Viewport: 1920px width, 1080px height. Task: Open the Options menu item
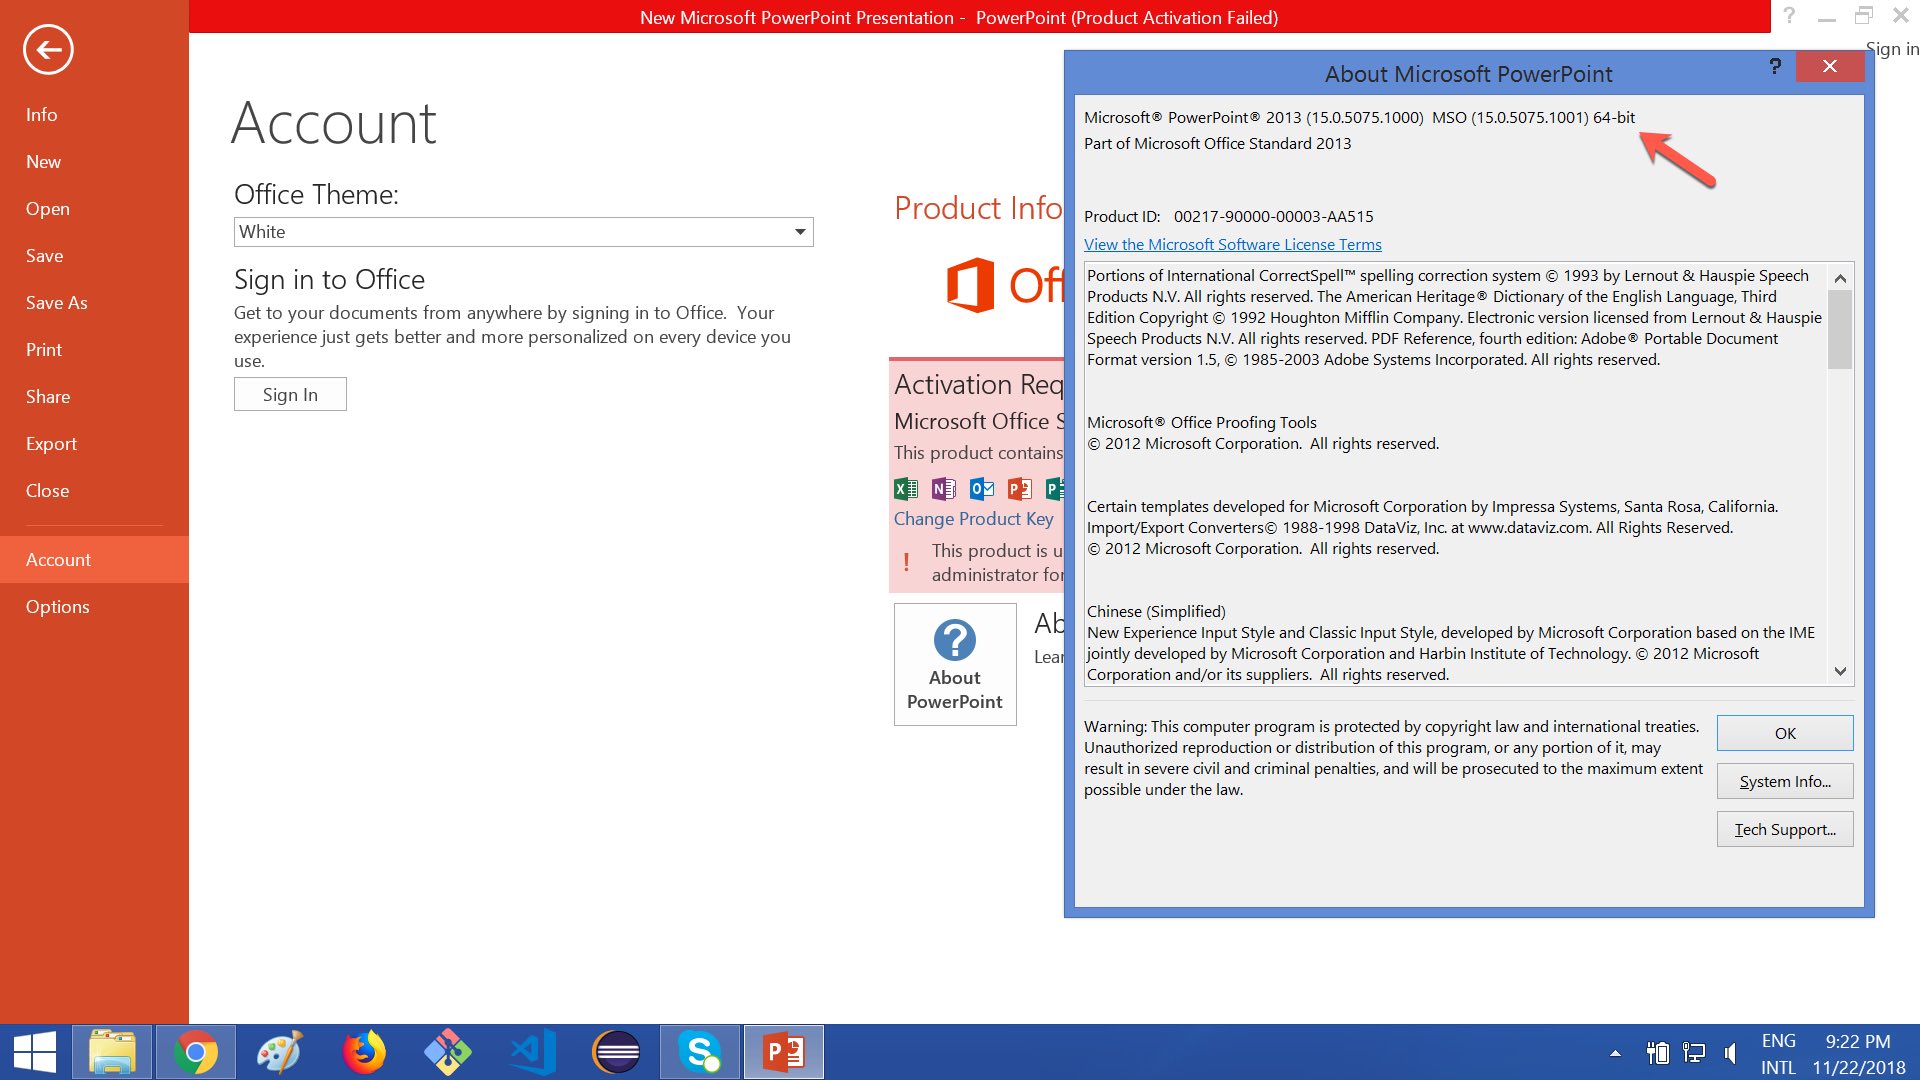click(x=57, y=606)
